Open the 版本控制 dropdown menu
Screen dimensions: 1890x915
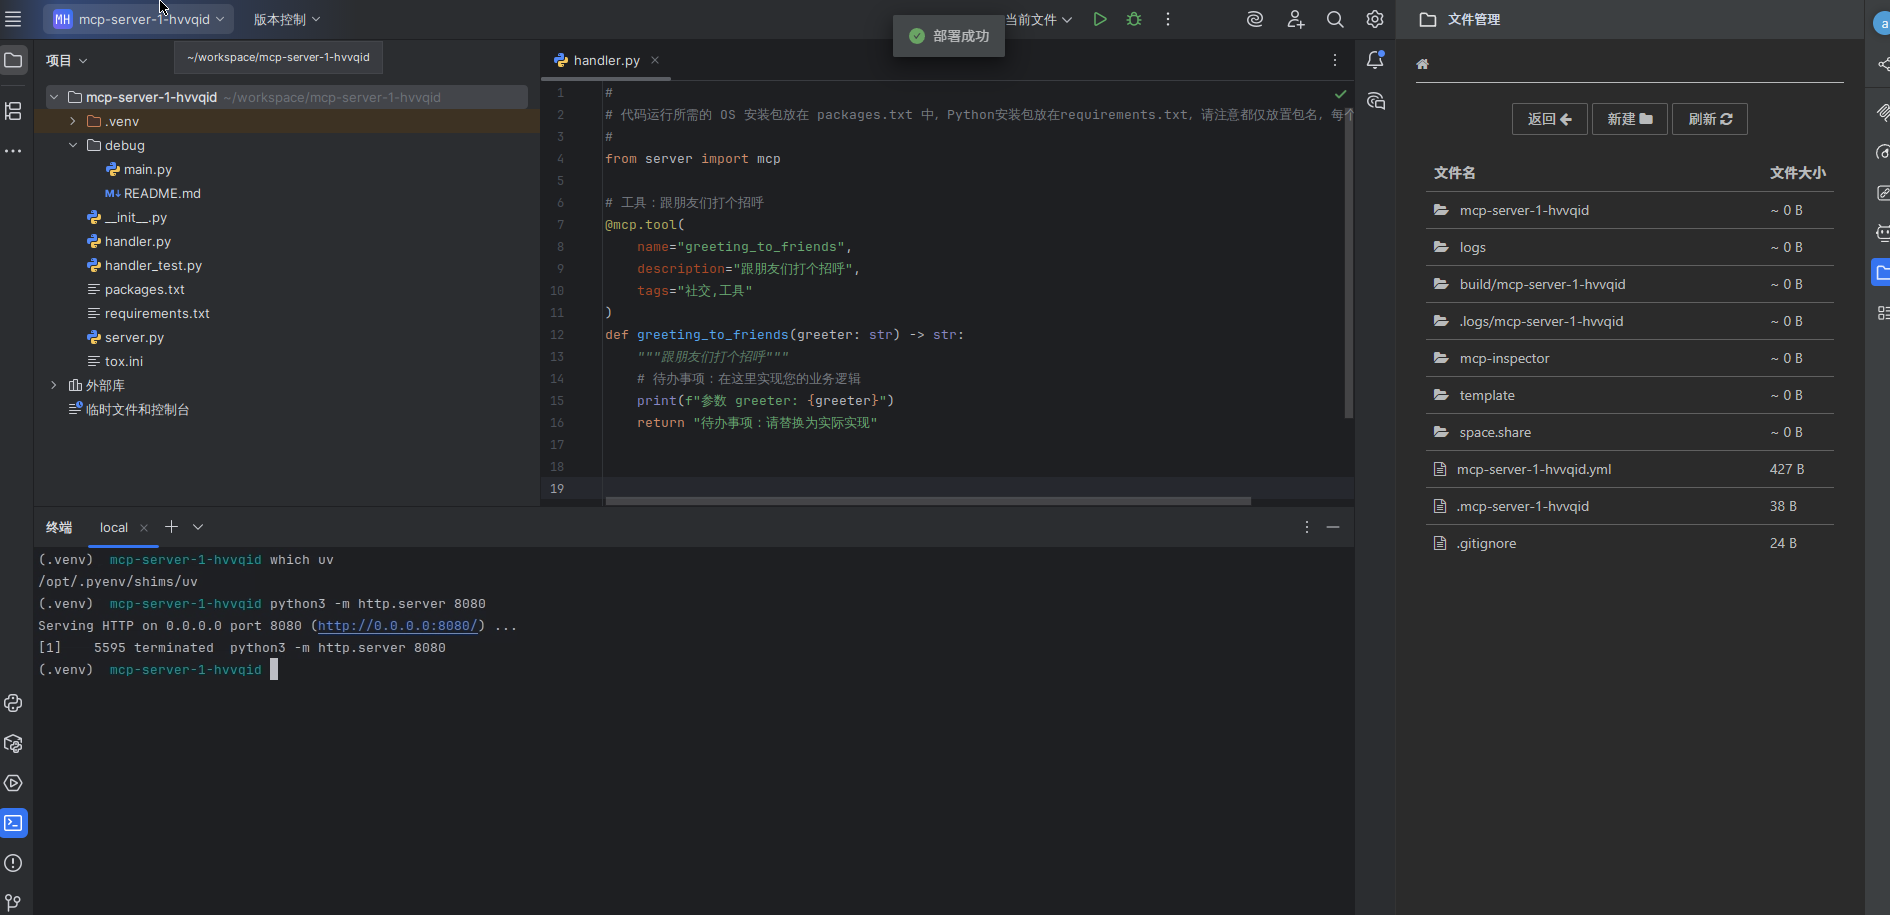pos(286,19)
